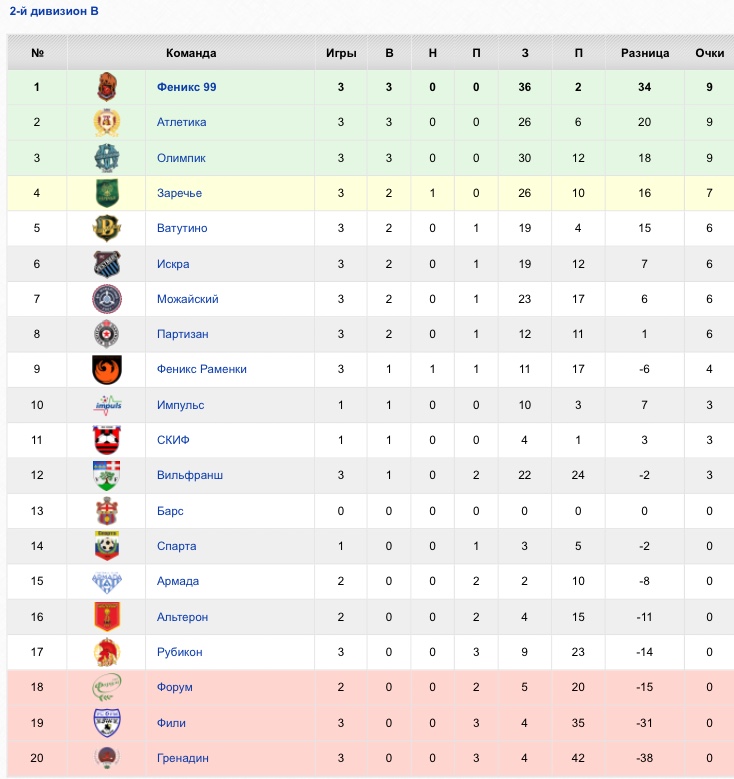Click the Рубикон team emblem
The height and width of the screenshot is (779, 734).
coord(106,652)
